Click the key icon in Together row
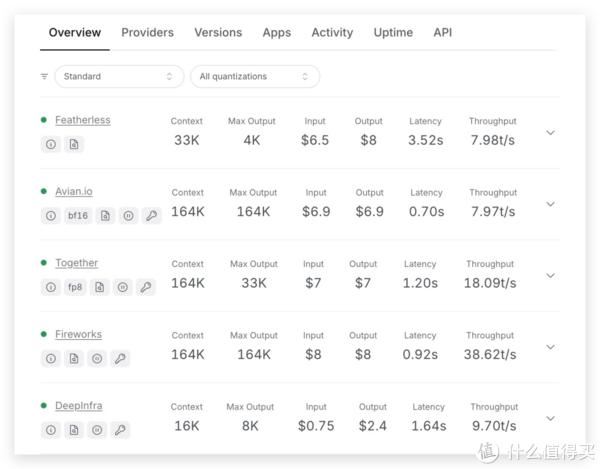This screenshot has width=600, height=469. [x=146, y=287]
